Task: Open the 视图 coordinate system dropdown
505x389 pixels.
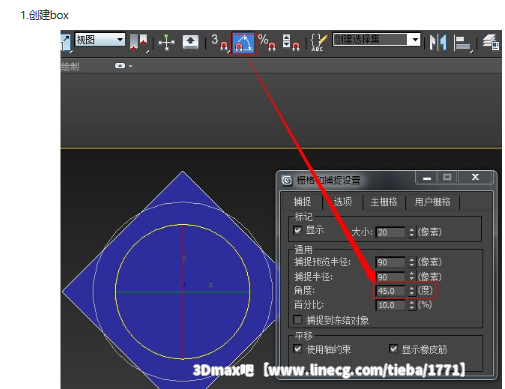Action: (100, 40)
